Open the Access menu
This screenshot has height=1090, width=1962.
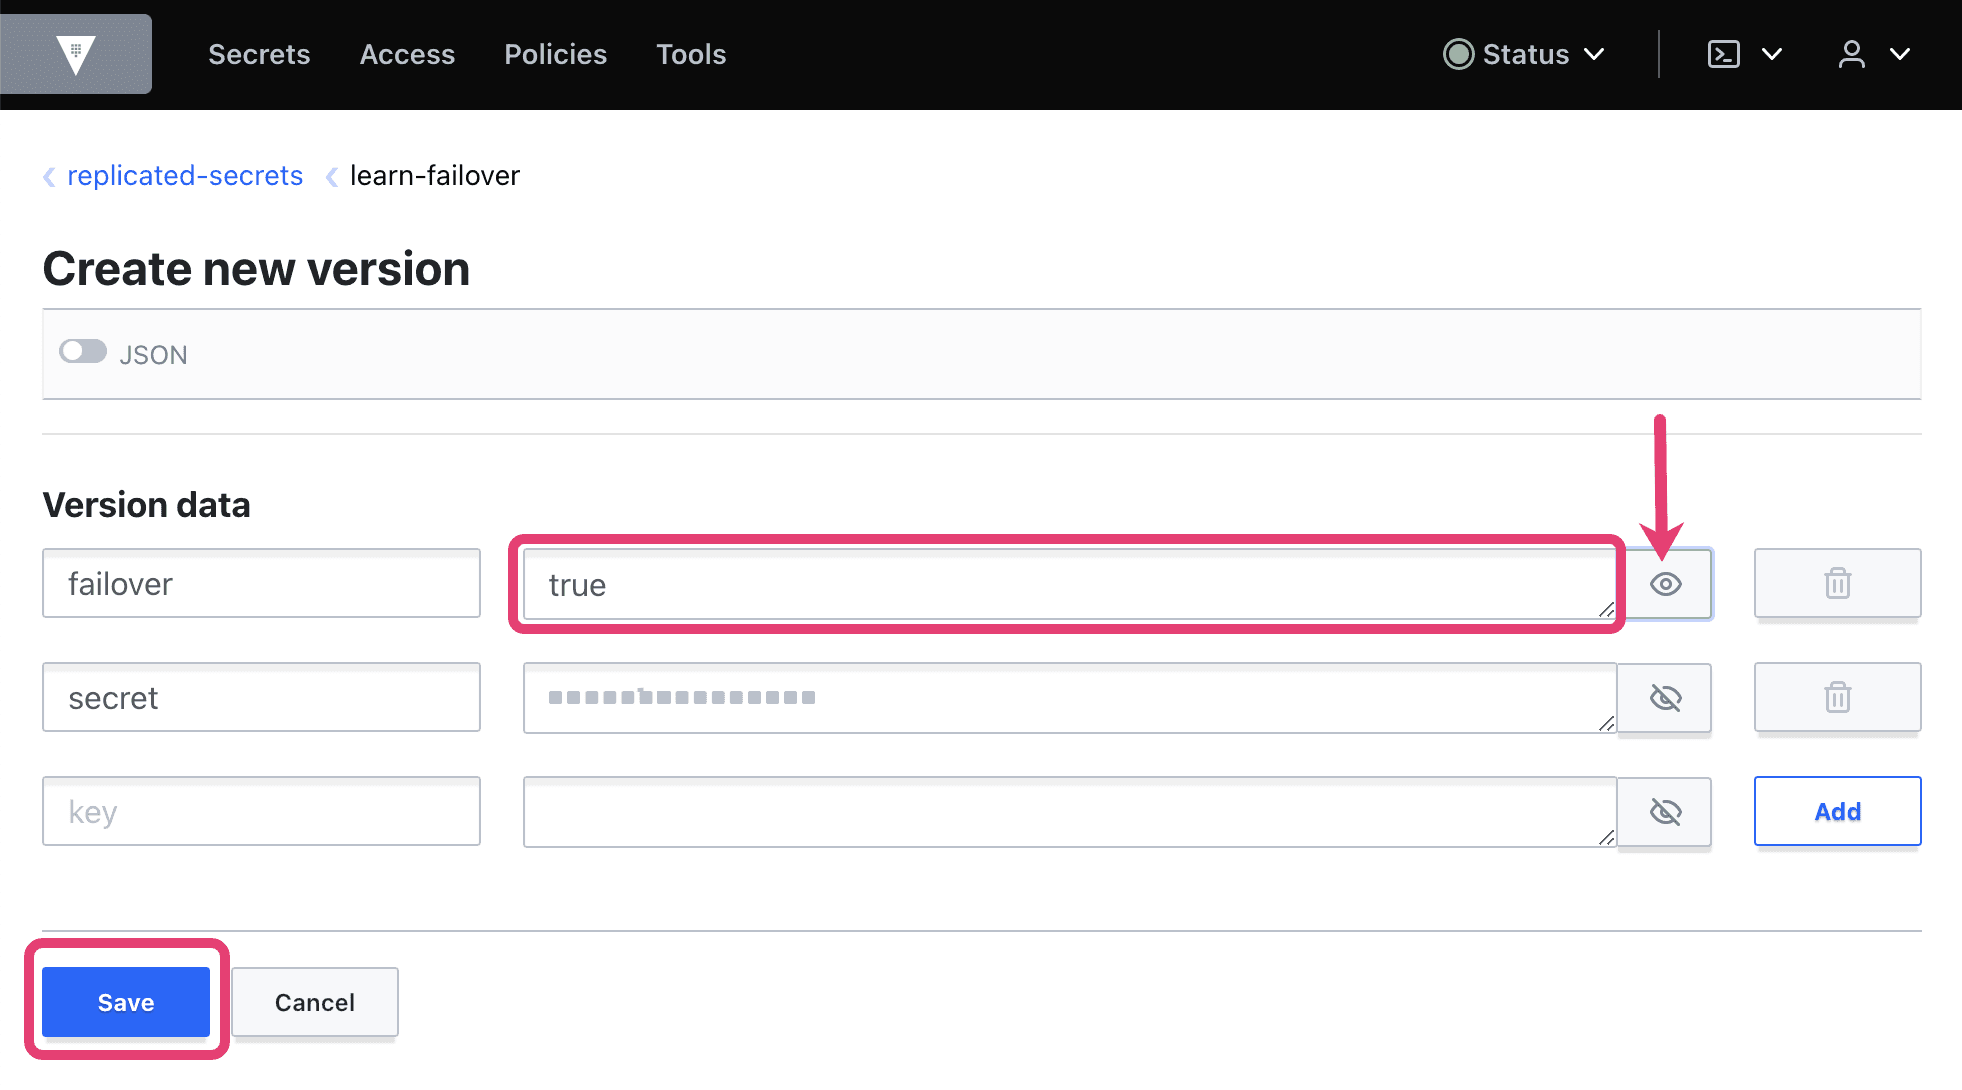click(x=407, y=54)
